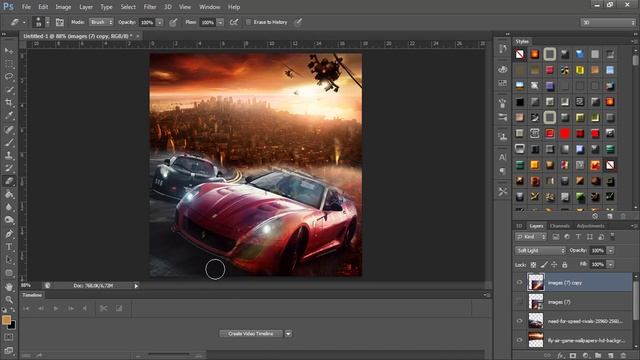Toggle lock all padlock icon
Screen dimensions: 640x360
564,265
